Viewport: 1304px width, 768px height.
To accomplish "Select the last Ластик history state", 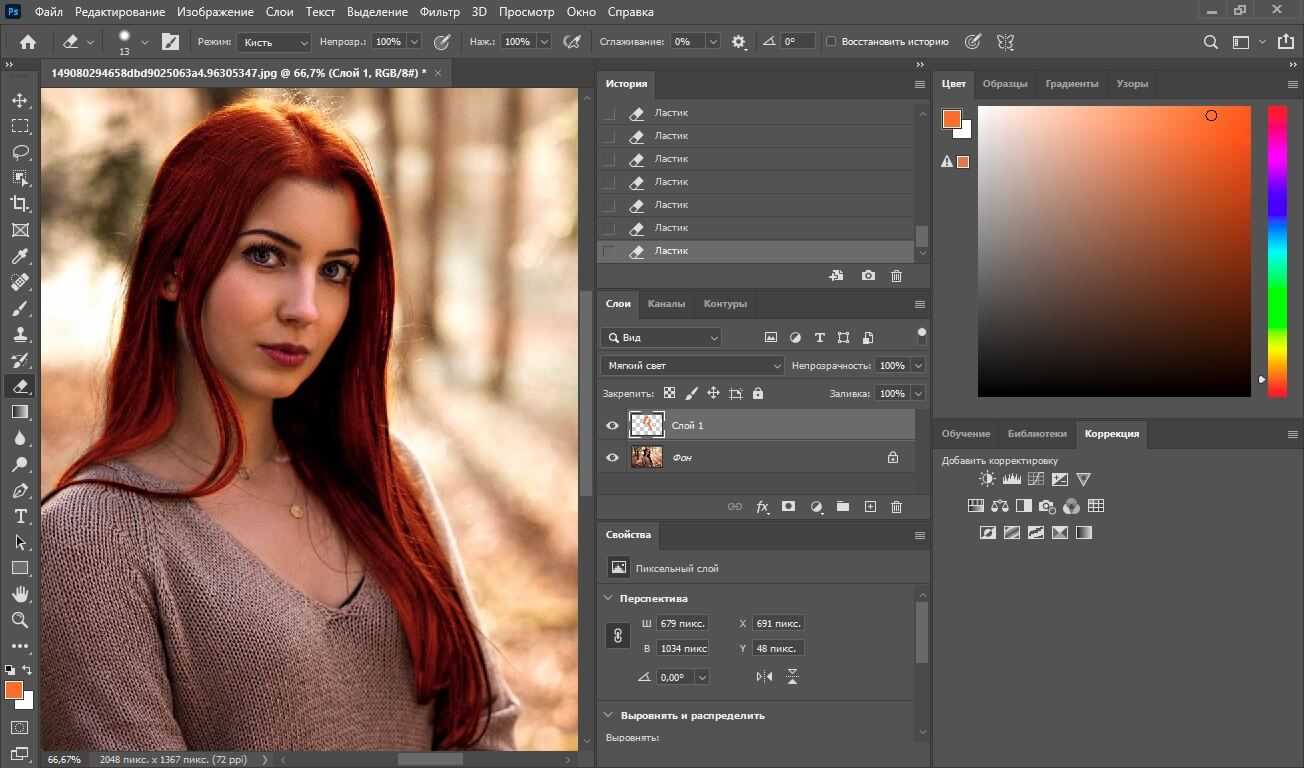I will (671, 251).
